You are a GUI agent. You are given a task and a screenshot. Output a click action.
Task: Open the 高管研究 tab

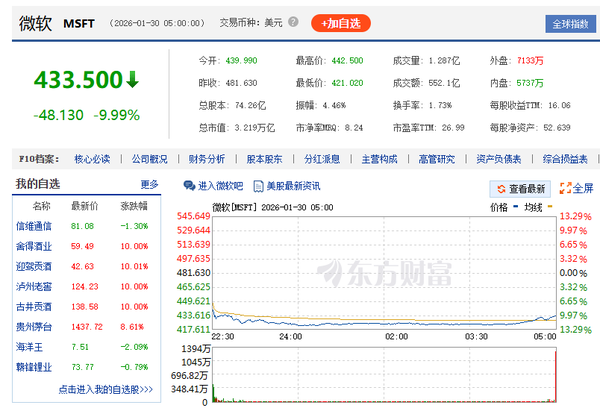point(437,159)
